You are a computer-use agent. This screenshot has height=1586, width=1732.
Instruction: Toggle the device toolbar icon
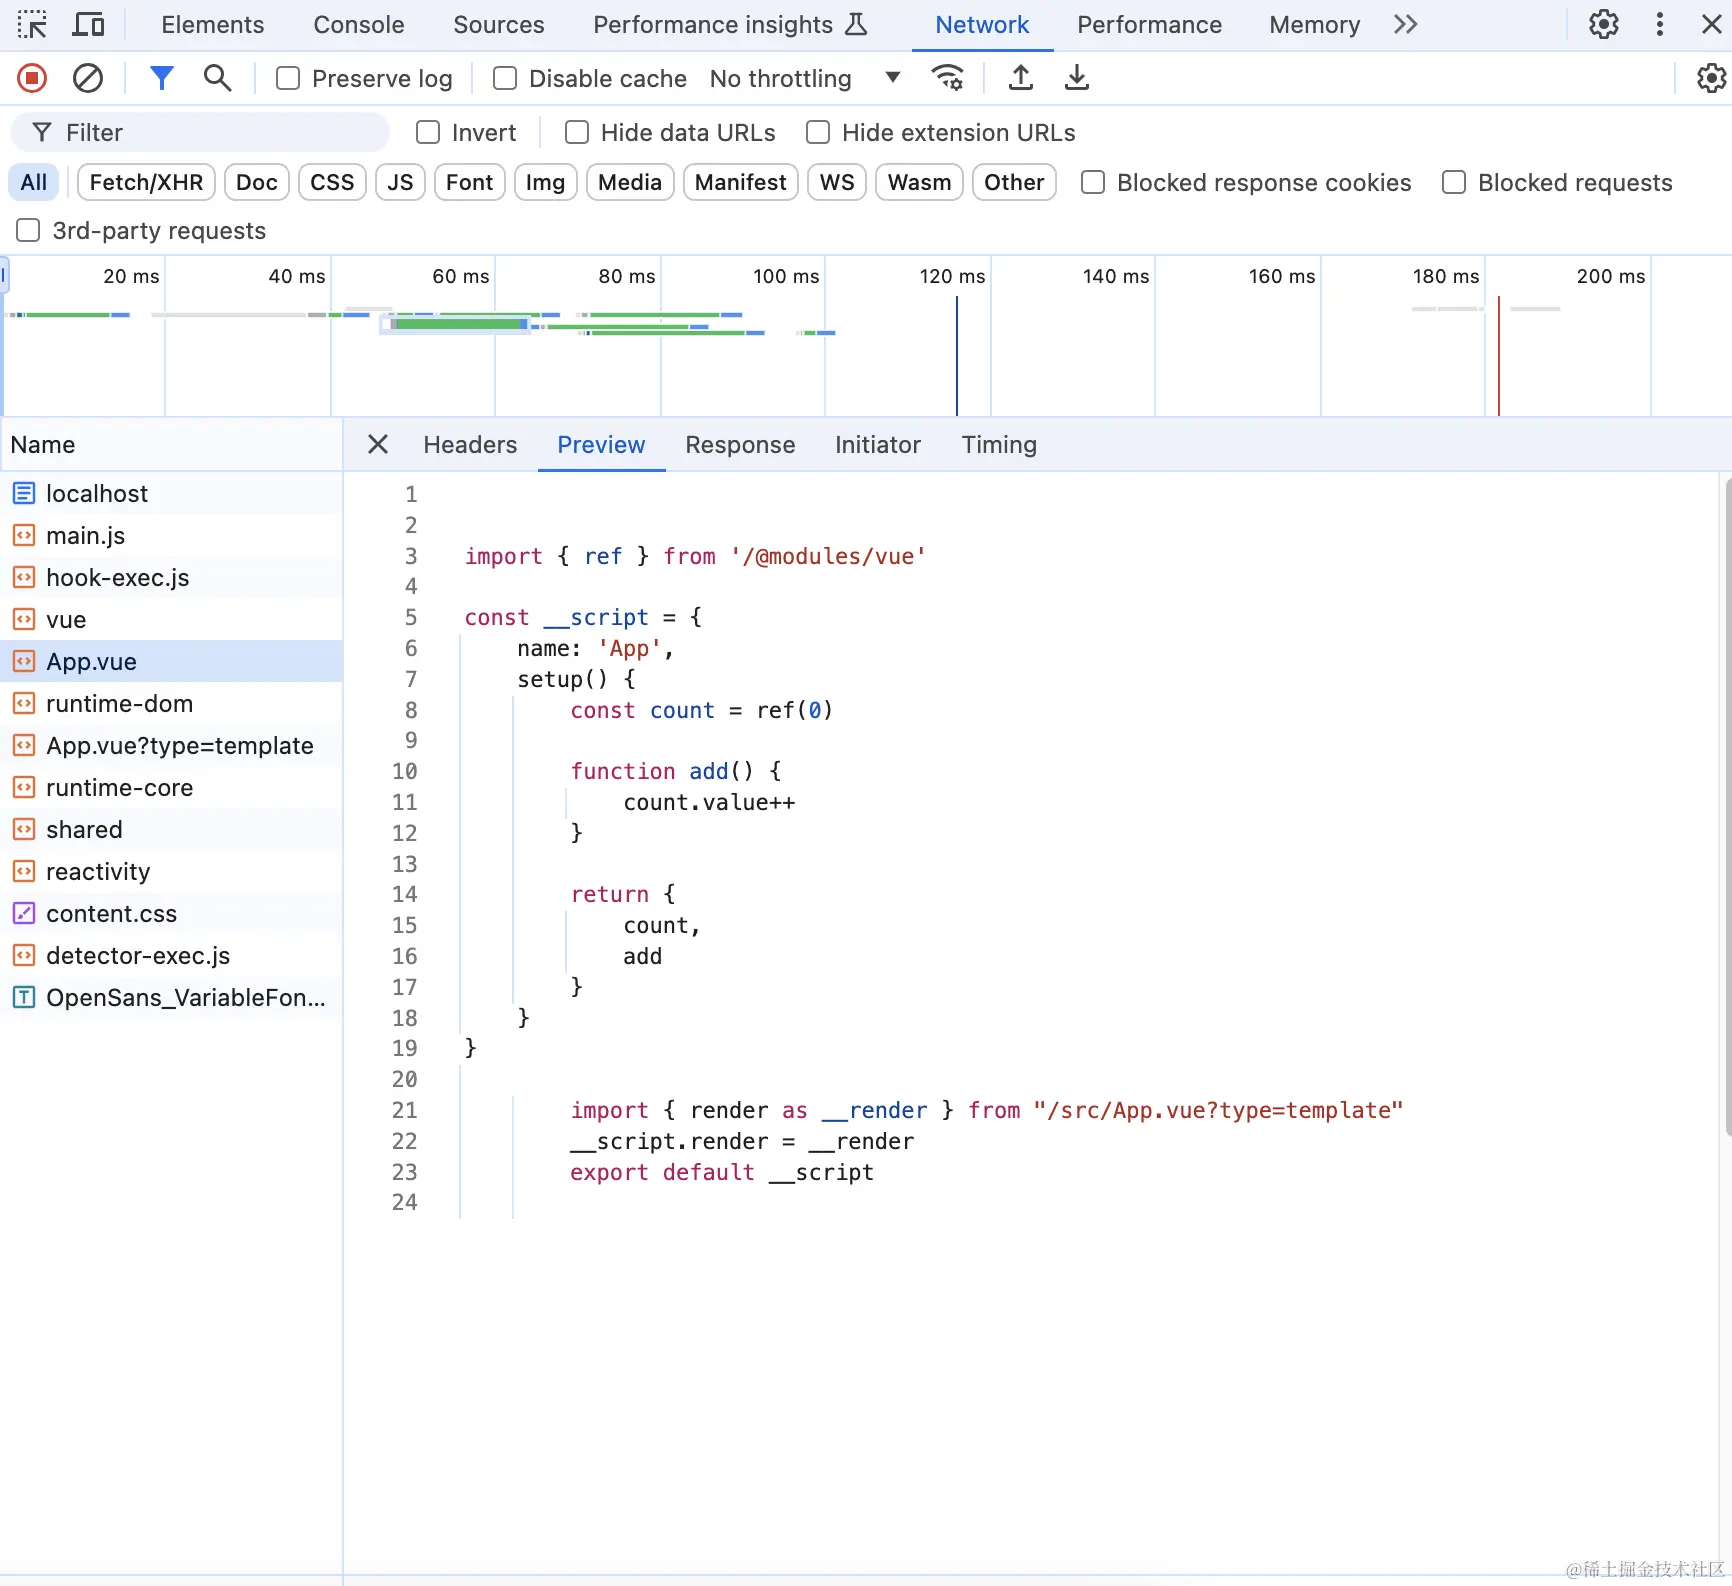[89, 25]
